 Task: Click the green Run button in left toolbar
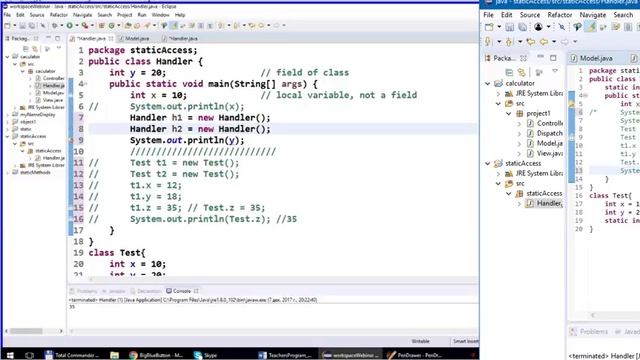tap(70, 25)
